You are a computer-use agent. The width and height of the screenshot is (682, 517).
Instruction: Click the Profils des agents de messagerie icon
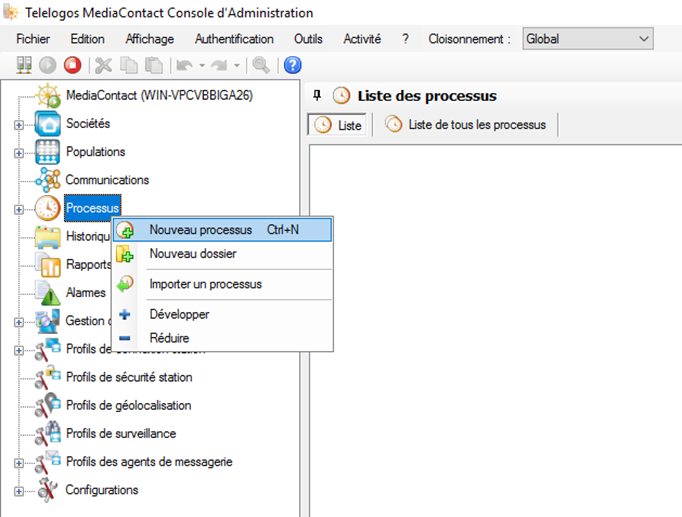48,462
